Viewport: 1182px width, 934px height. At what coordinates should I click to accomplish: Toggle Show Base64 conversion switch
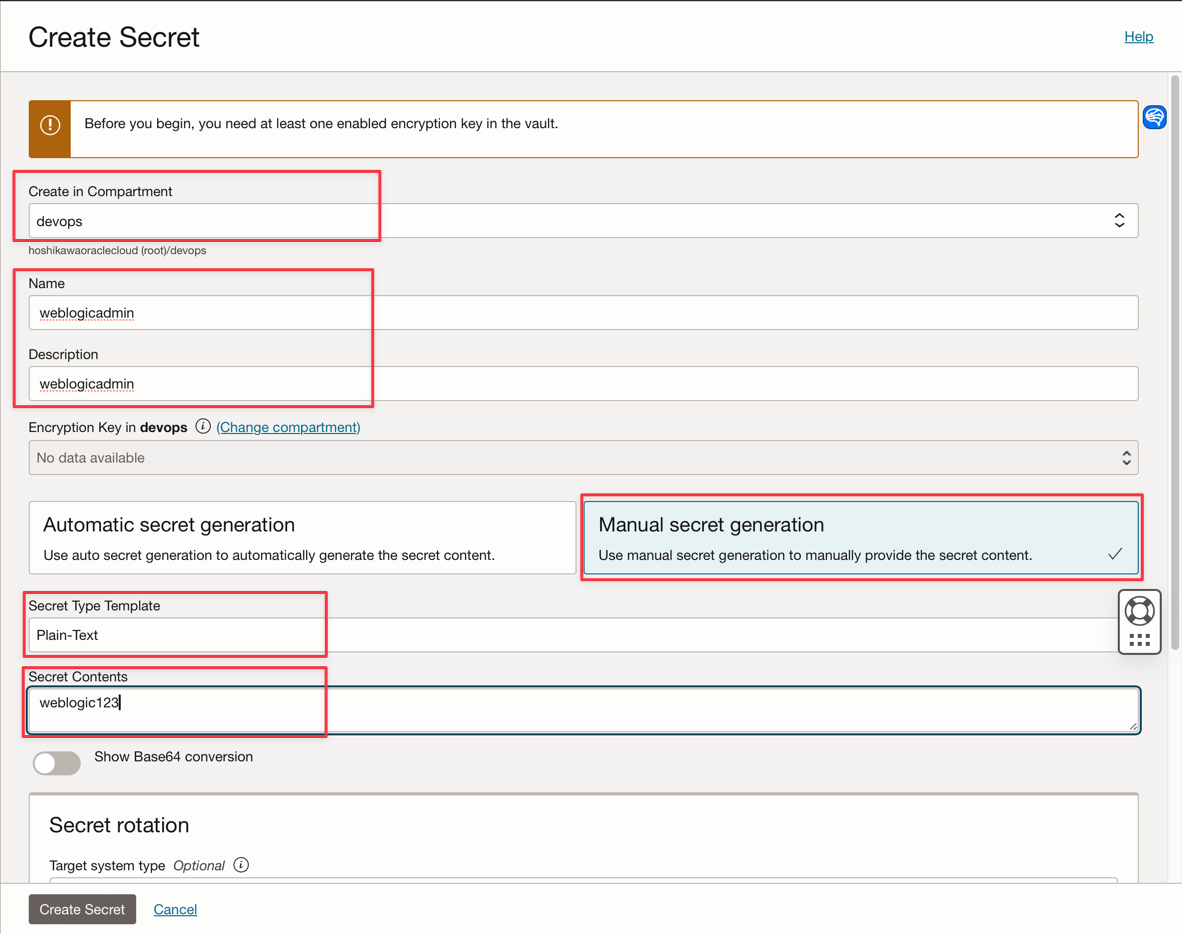[57, 763]
